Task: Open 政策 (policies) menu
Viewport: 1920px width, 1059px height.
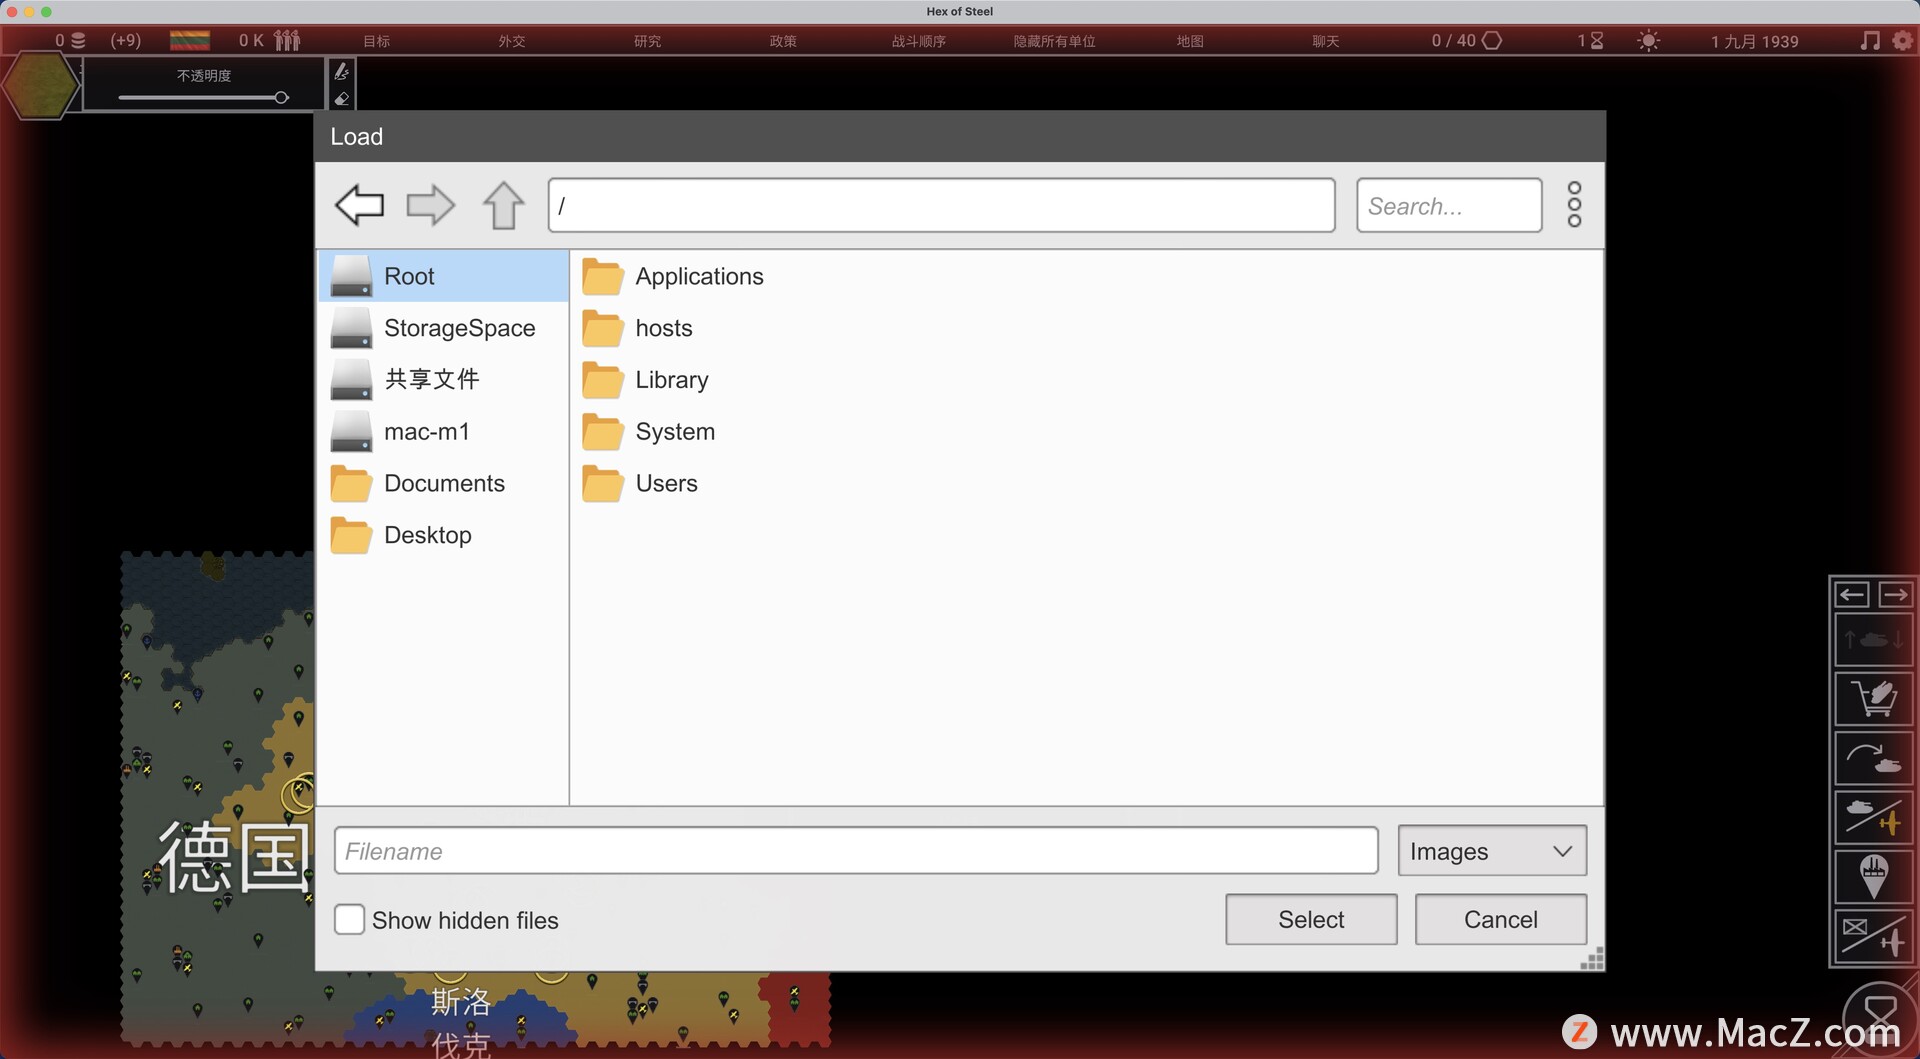Action: (x=783, y=41)
